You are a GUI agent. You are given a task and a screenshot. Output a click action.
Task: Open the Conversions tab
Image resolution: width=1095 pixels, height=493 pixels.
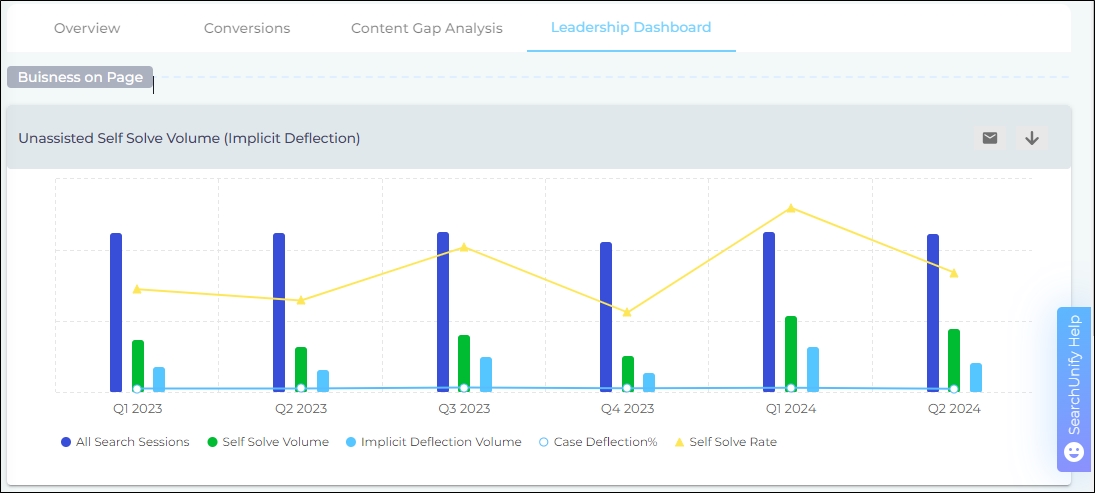pyautogui.click(x=247, y=28)
